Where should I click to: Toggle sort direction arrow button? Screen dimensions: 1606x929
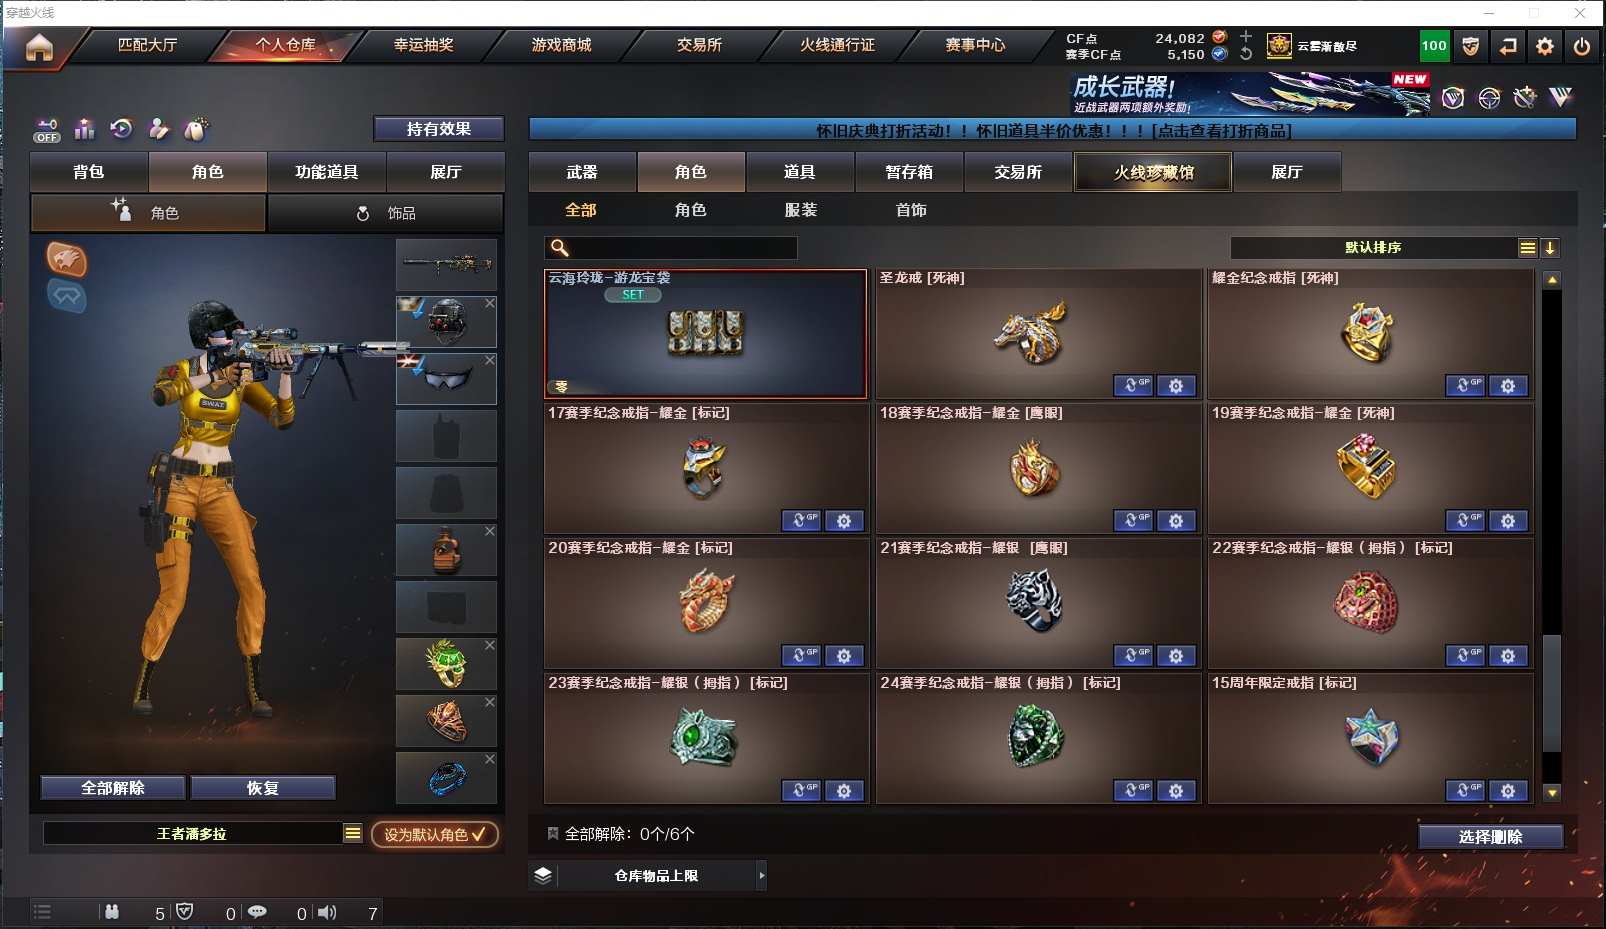click(1550, 248)
